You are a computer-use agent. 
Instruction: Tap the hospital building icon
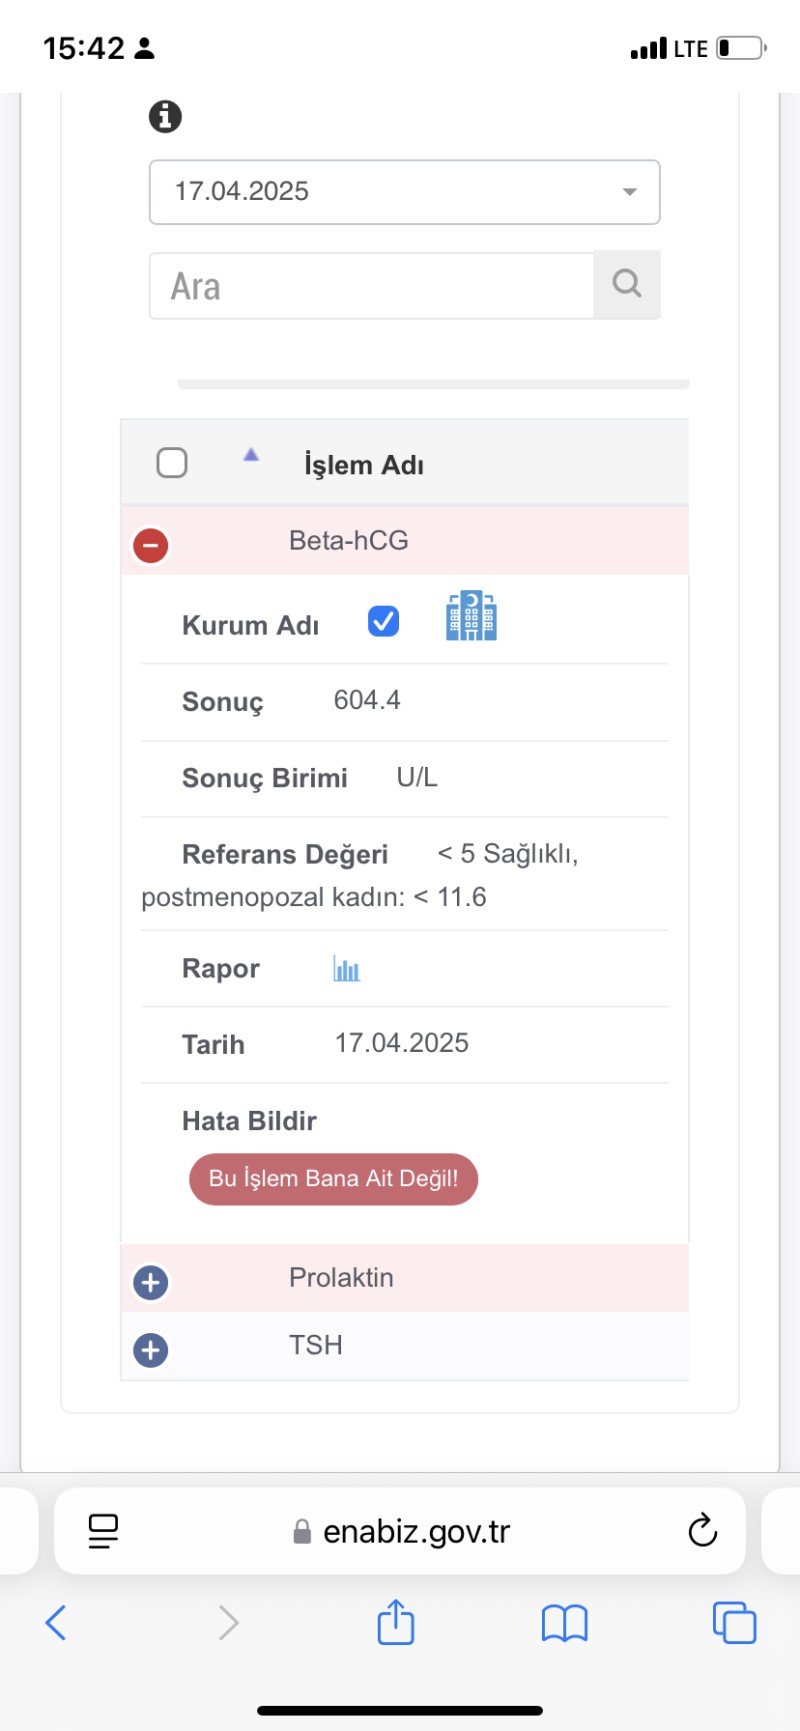(x=471, y=616)
